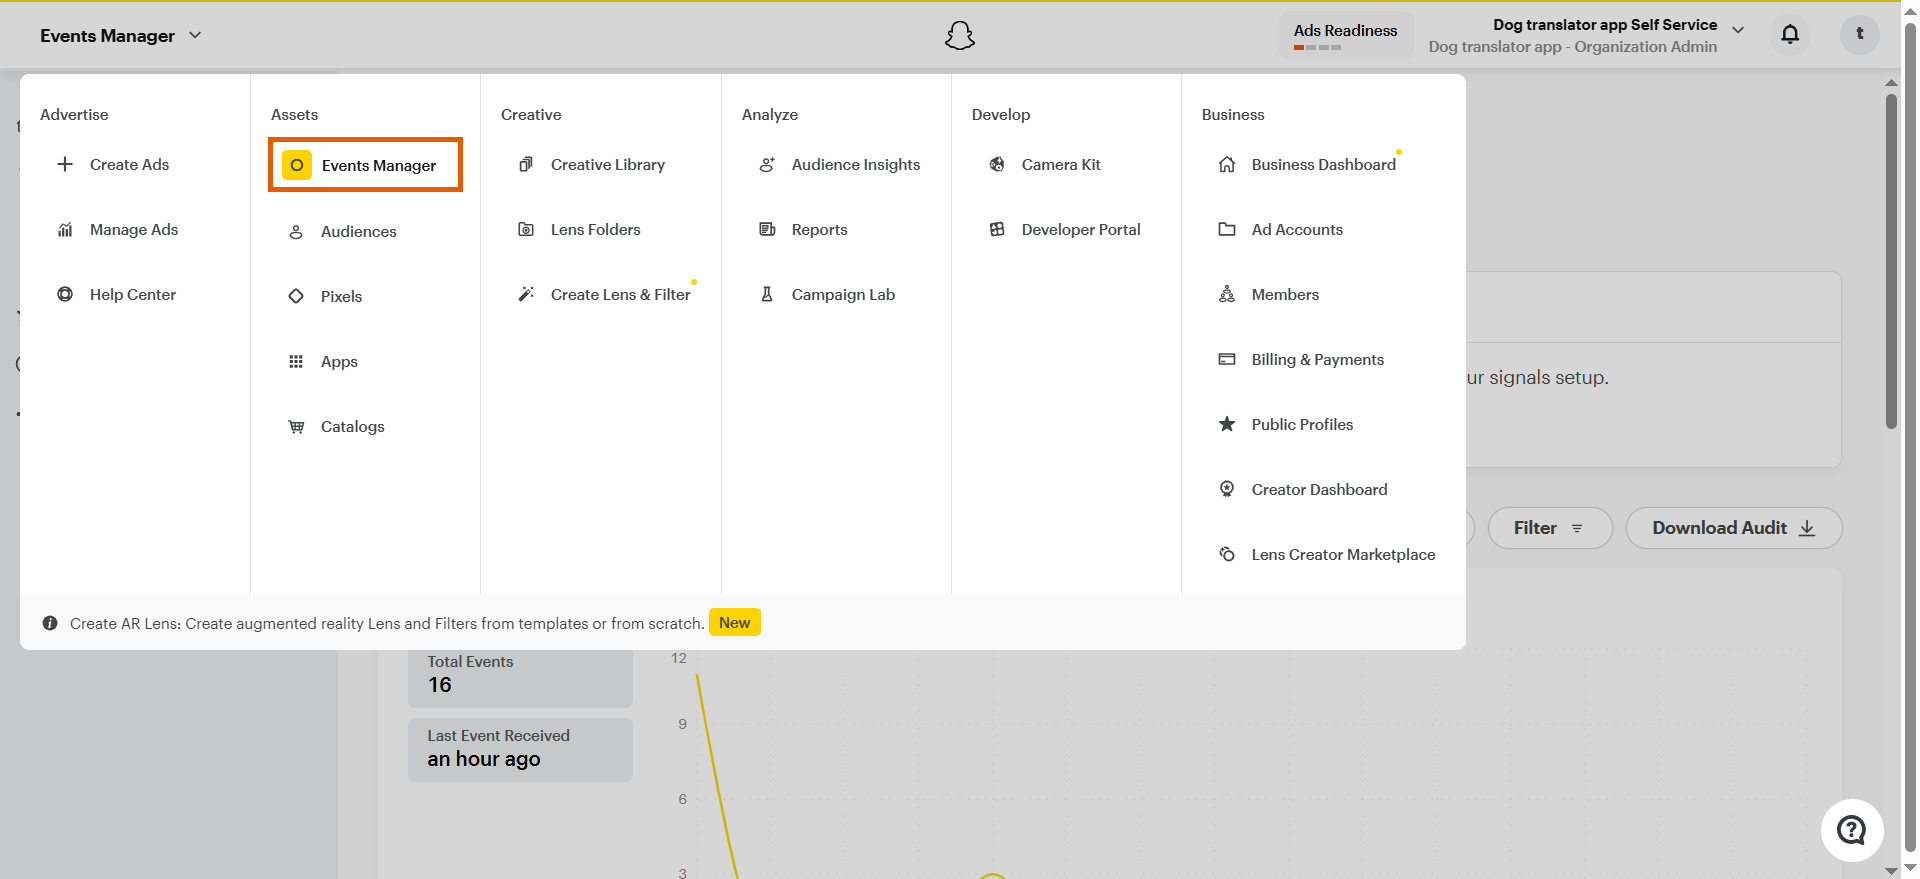Click the Ads Readiness button
This screenshot has width=1920, height=879.
1345,35
